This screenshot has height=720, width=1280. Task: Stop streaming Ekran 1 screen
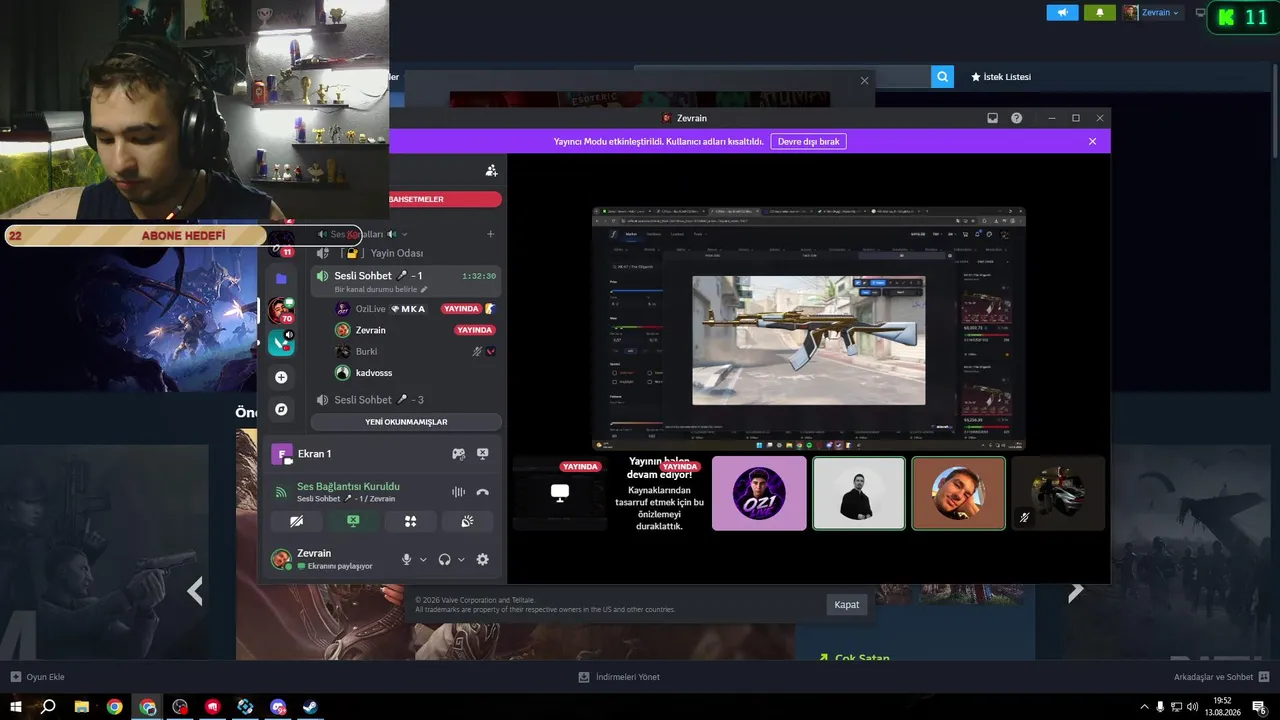pos(483,454)
